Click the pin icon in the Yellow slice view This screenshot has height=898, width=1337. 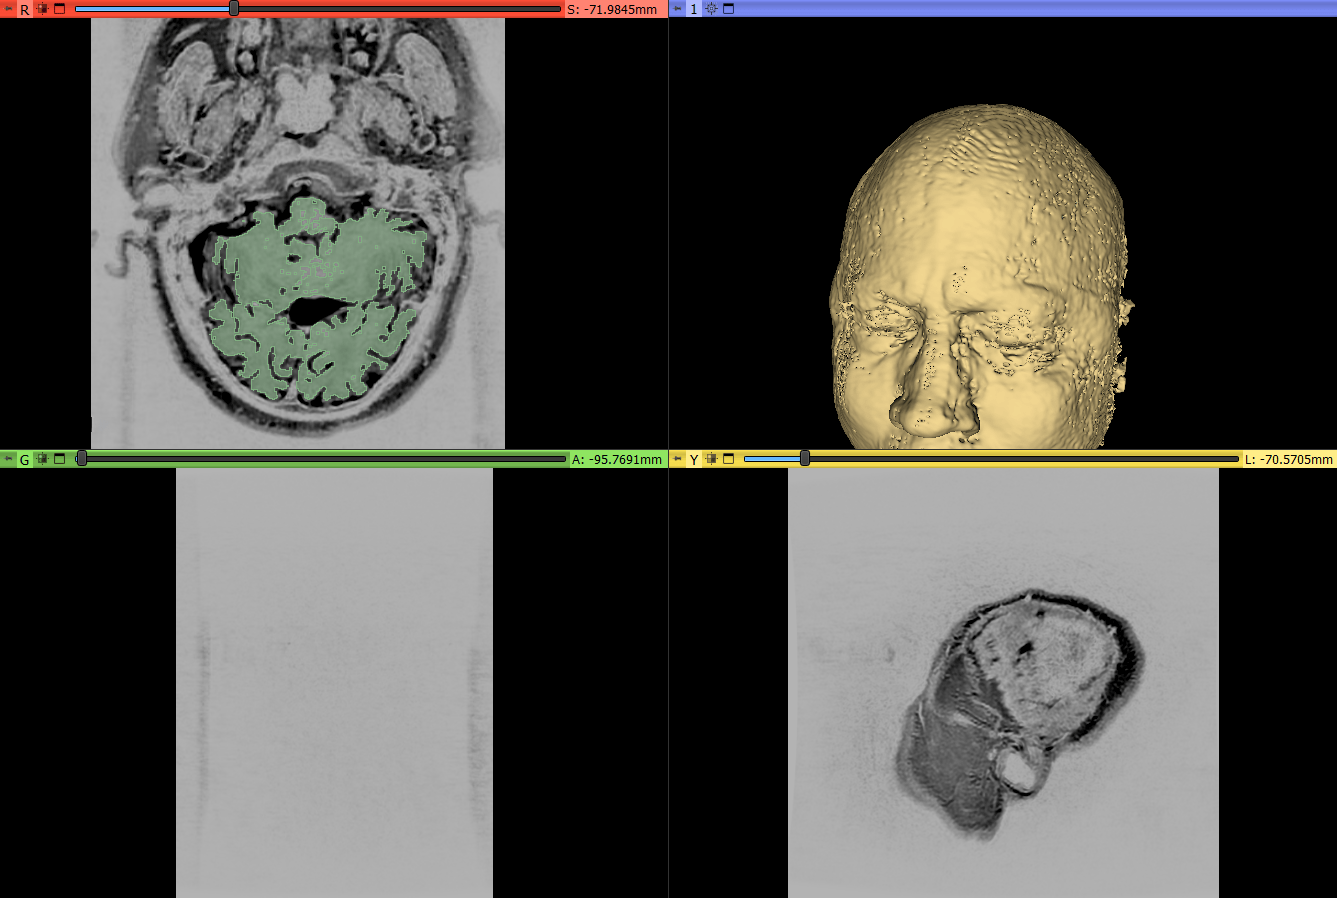[677, 459]
